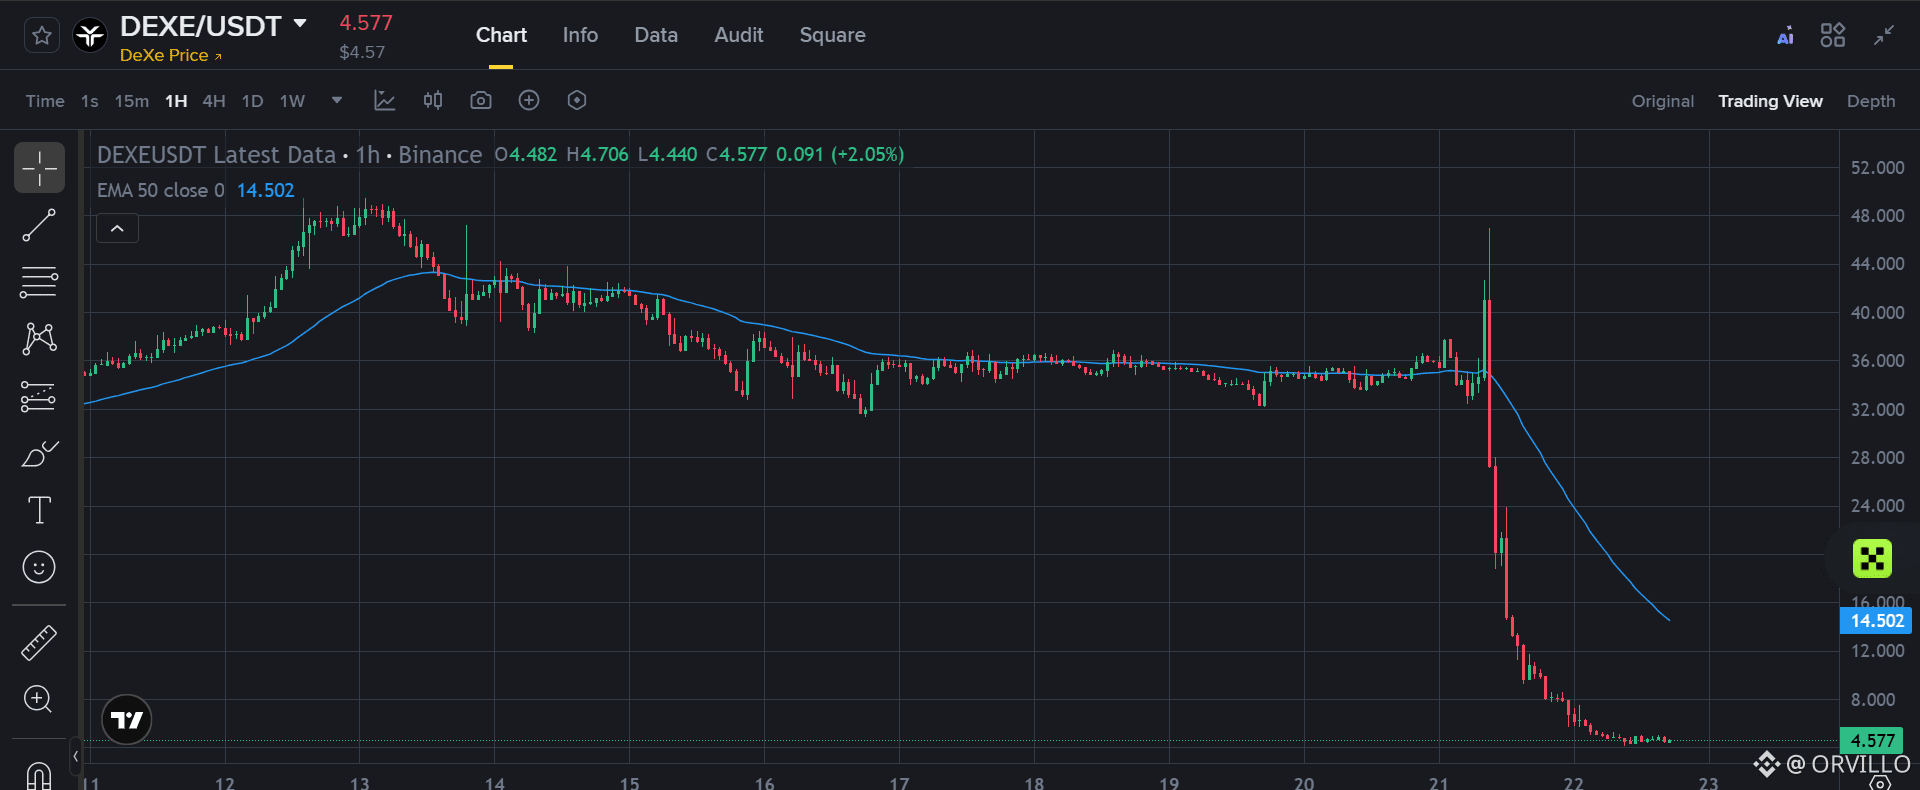1920x790 pixels.
Task: Switch to the Data tab
Action: click(x=656, y=35)
